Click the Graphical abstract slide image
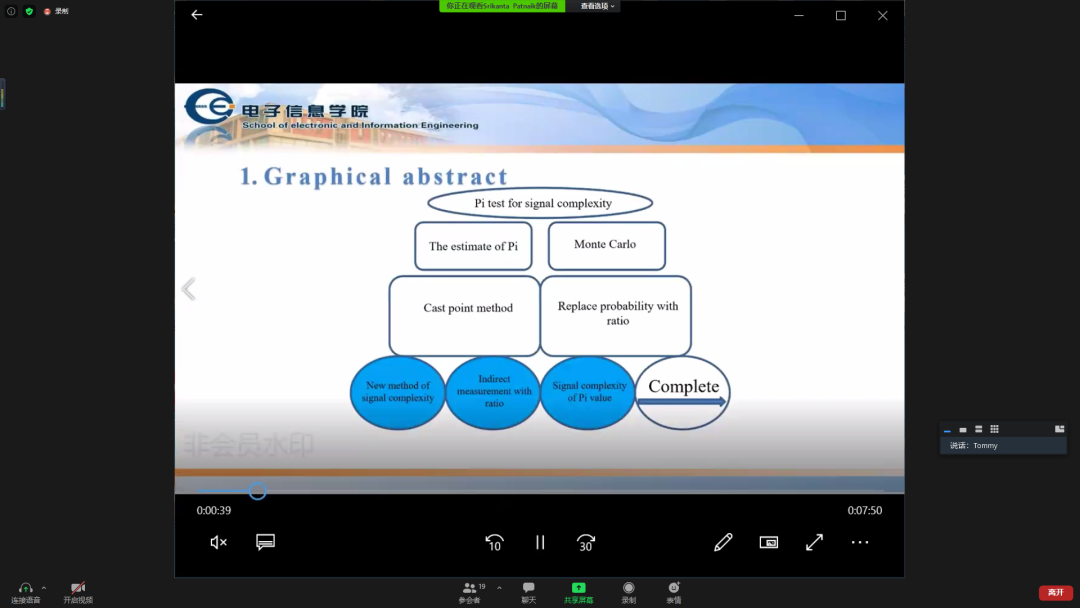The height and width of the screenshot is (608, 1080). (539, 289)
